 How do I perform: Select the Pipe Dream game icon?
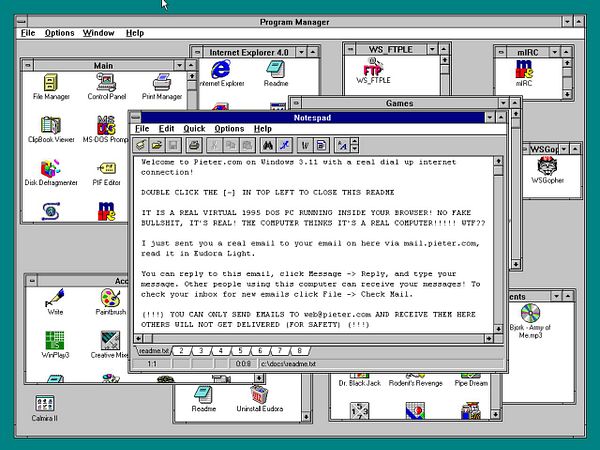pyautogui.click(x=471, y=380)
